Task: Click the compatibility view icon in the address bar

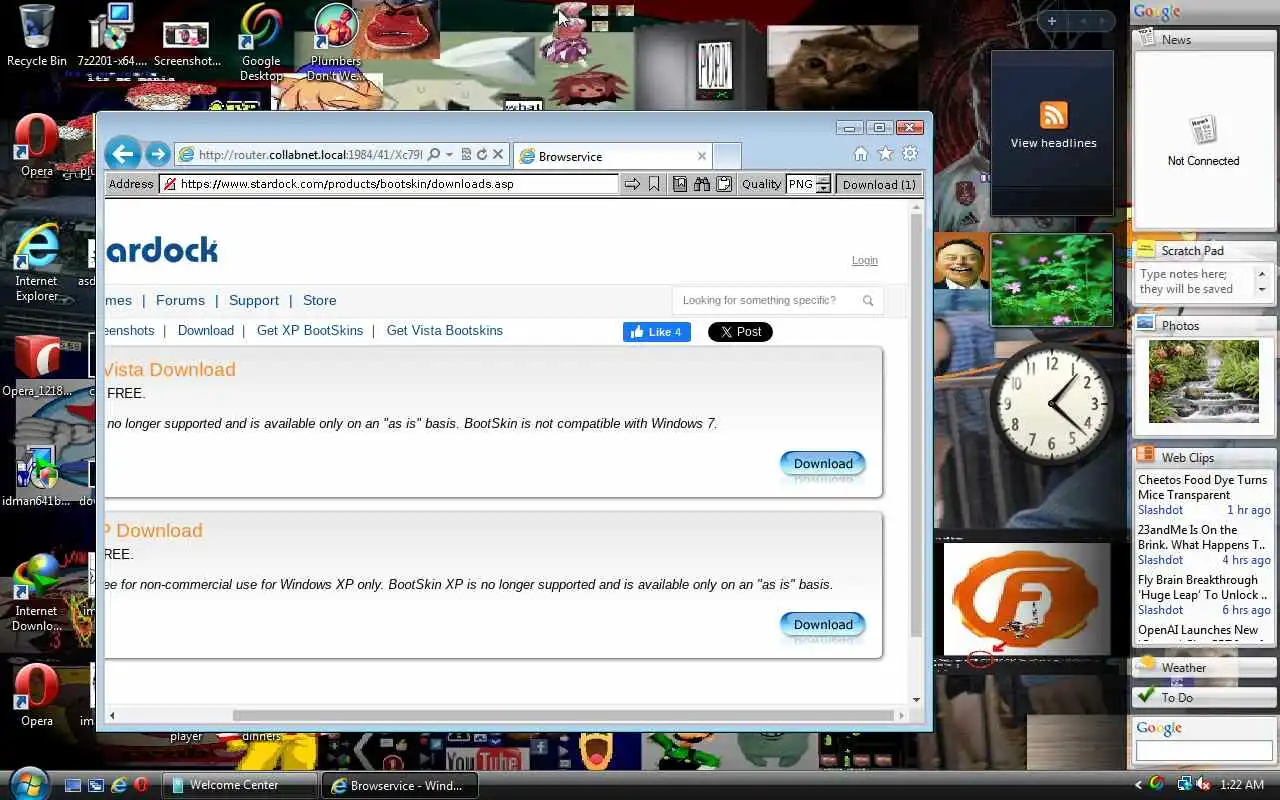Action: pyautogui.click(x=466, y=155)
